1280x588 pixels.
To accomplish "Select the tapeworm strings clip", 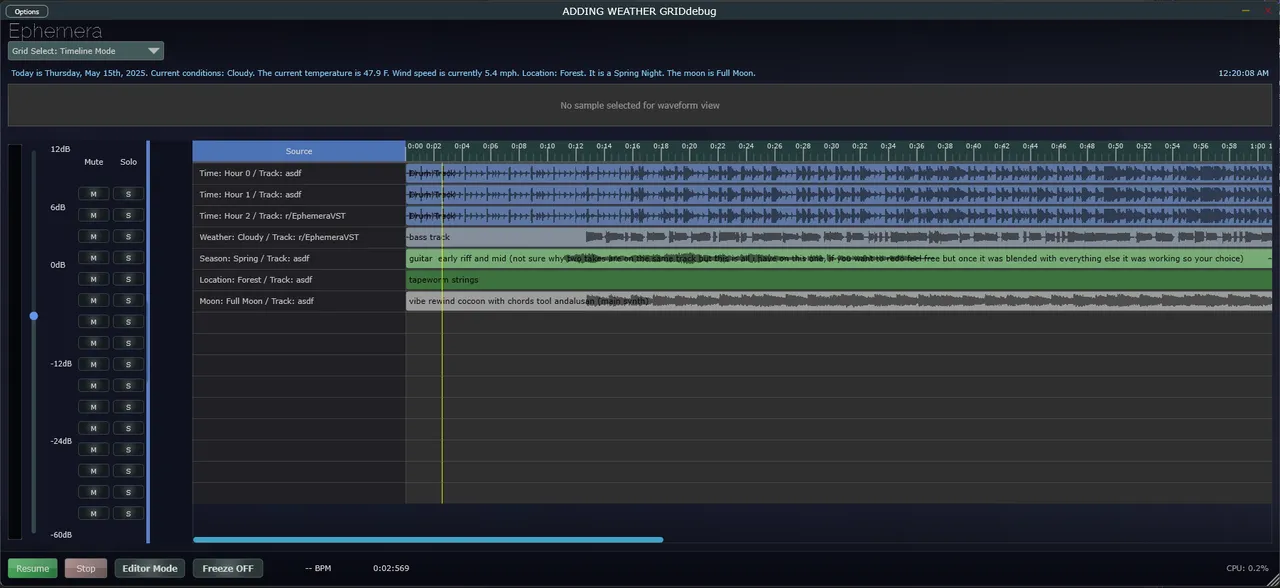I will pos(500,279).
